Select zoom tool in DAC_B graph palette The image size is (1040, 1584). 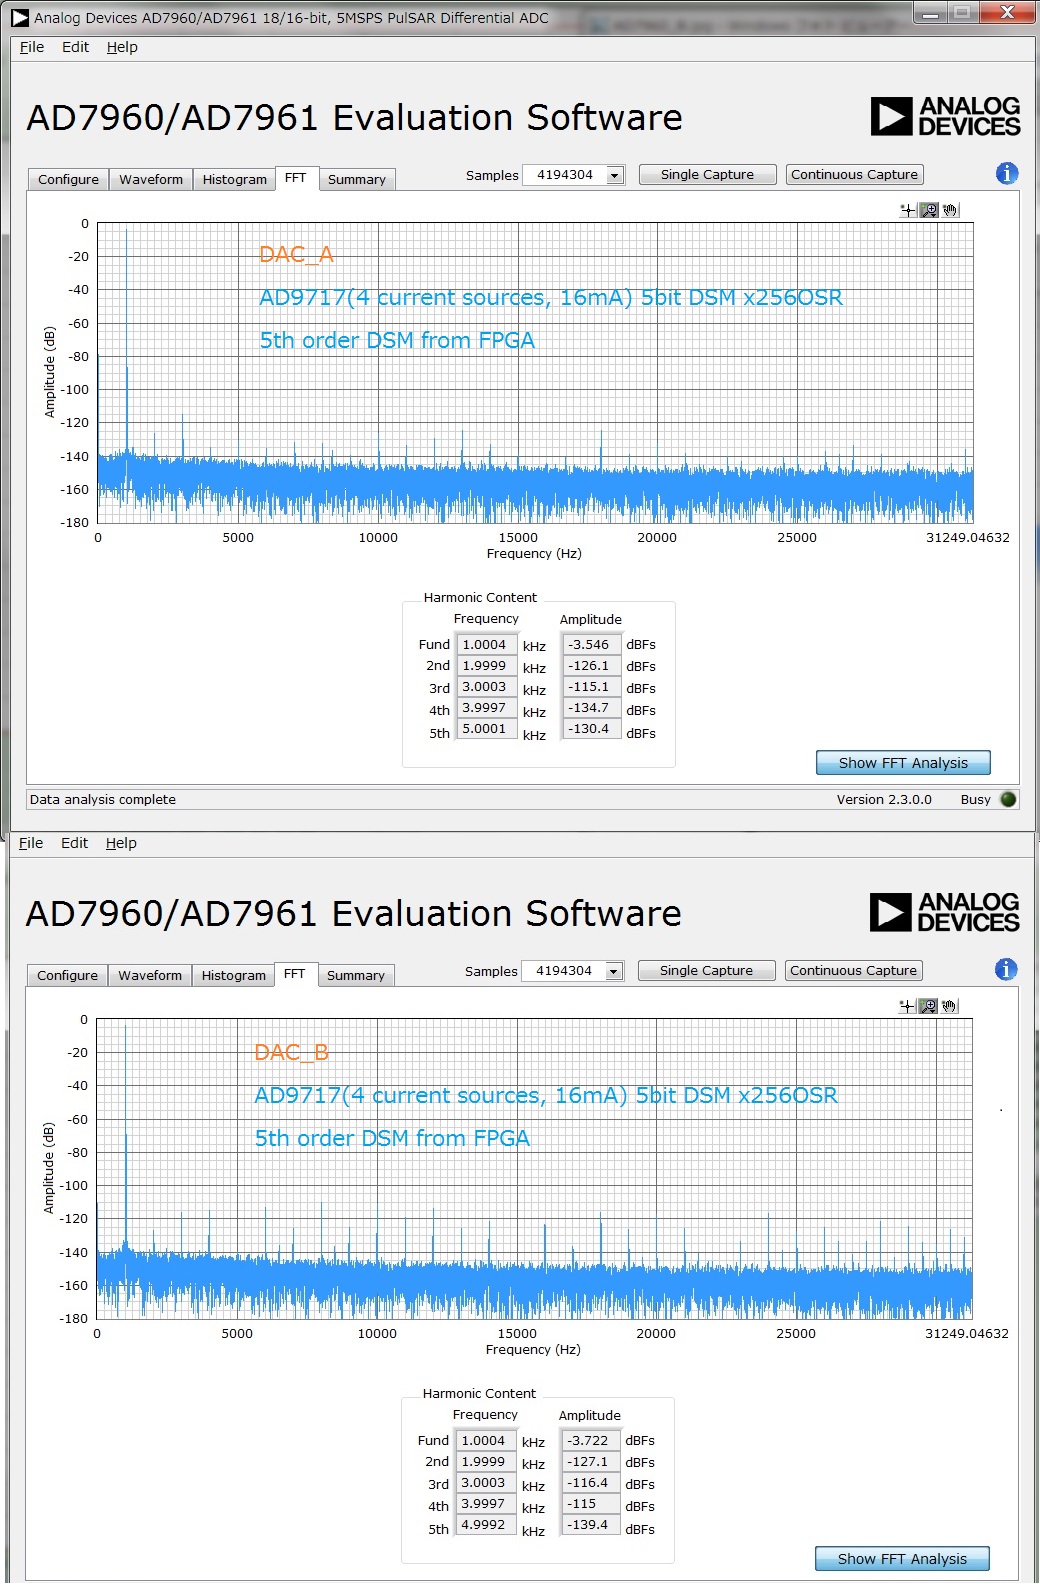pos(928,1006)
